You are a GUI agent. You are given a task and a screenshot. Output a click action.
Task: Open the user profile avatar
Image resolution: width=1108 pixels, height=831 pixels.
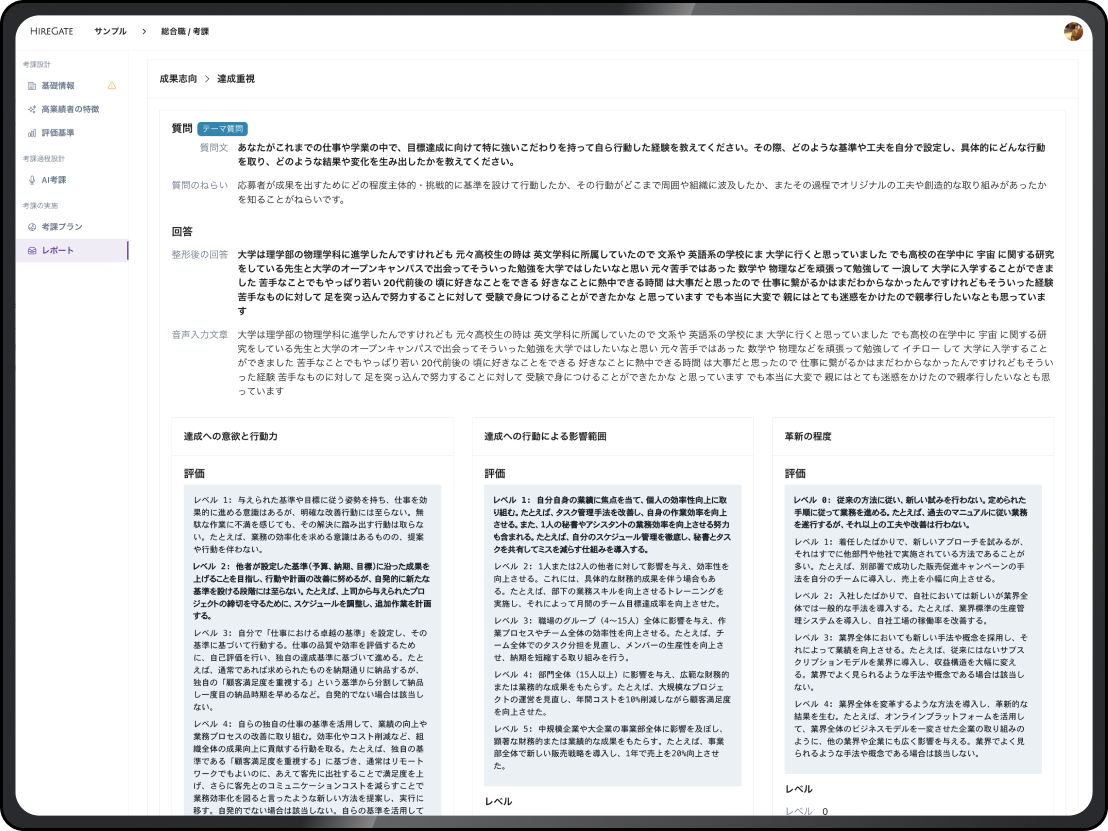(1073, 31)
